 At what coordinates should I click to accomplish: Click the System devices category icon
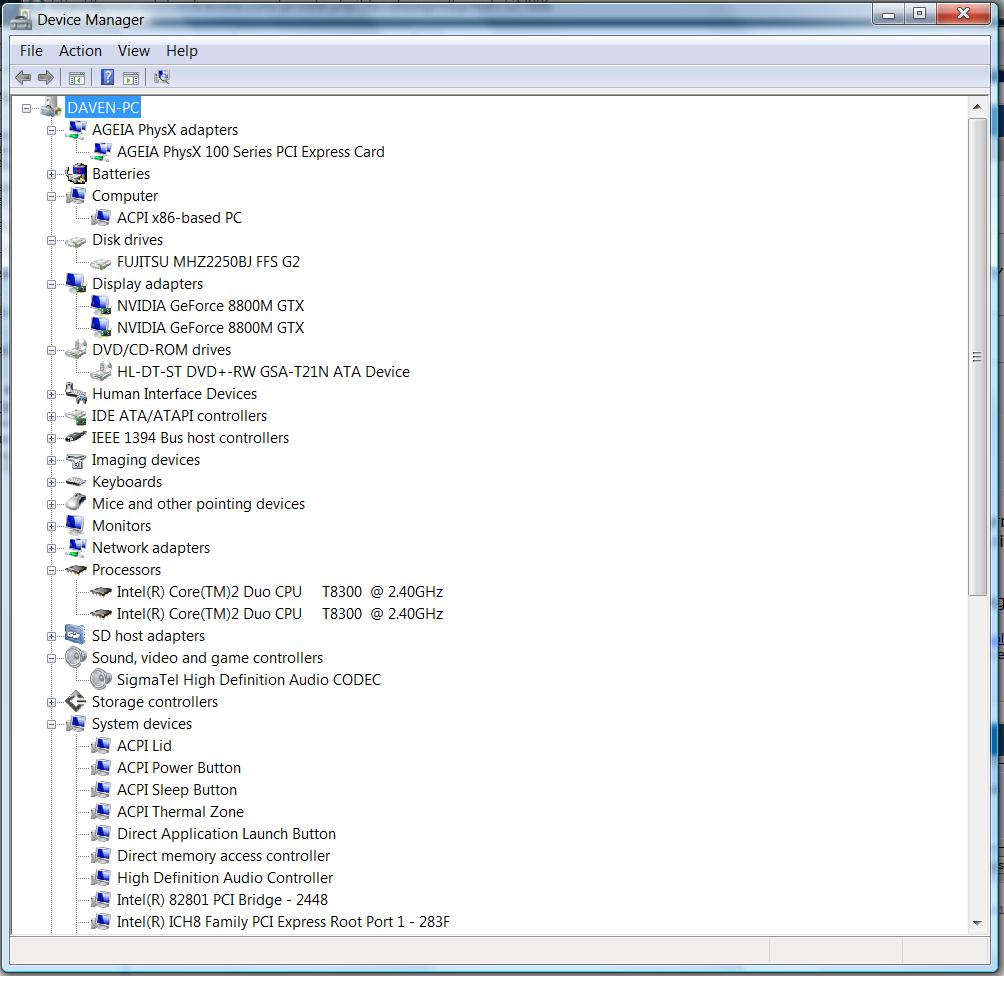[x=76, y=723]
